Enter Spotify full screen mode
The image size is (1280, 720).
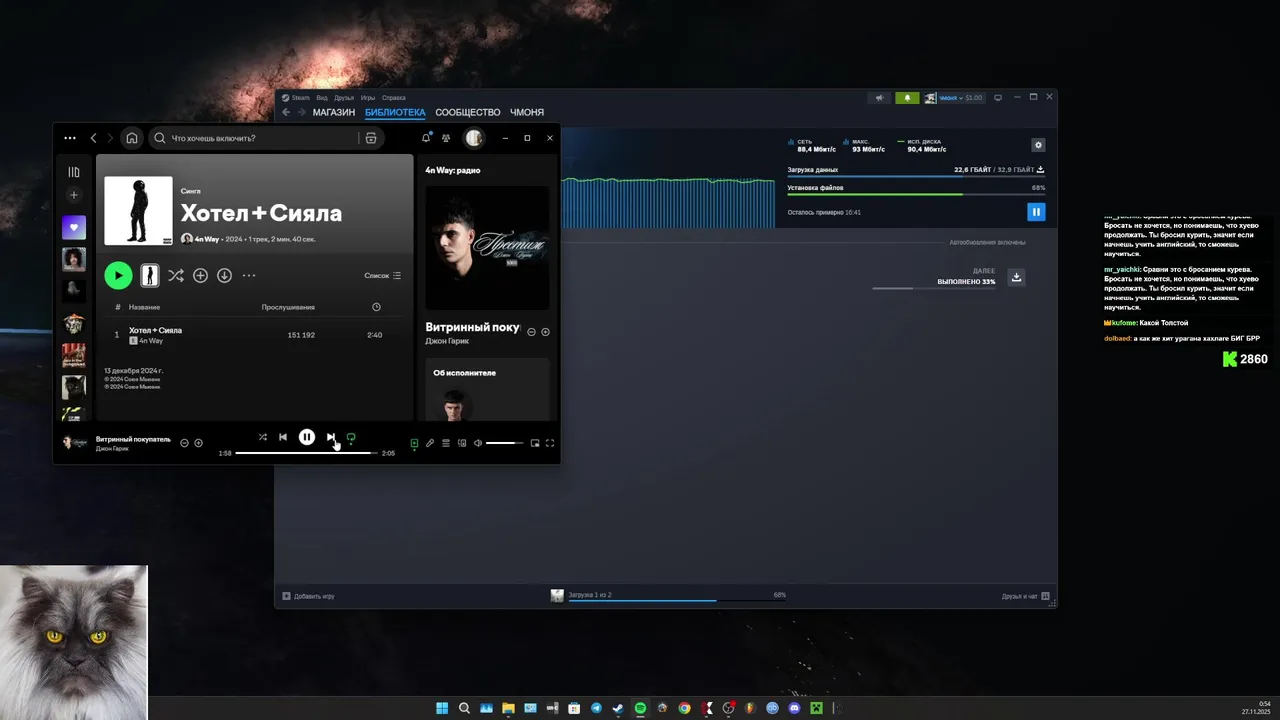(x=550, y=443)
